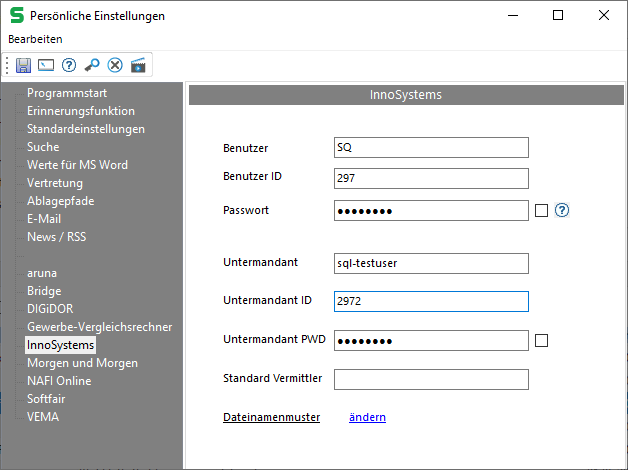Click the circled X toolbar icon

(x=115, y=65)
